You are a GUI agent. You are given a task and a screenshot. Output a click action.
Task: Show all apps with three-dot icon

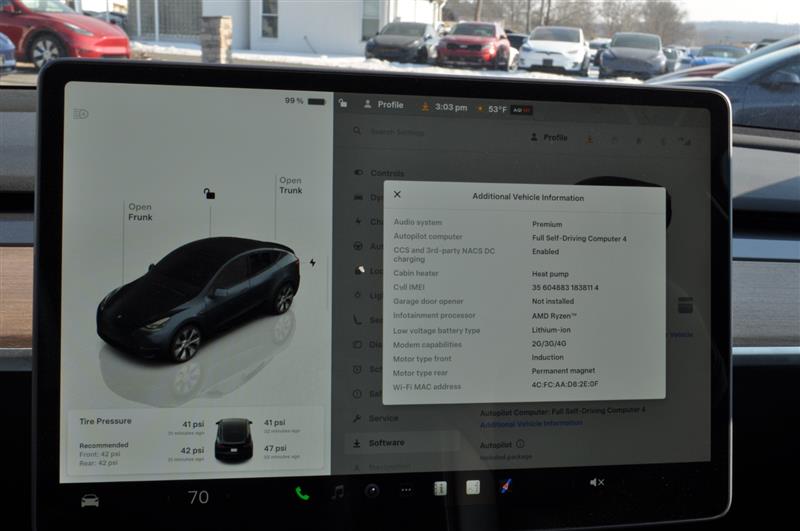tap(406, 490)
